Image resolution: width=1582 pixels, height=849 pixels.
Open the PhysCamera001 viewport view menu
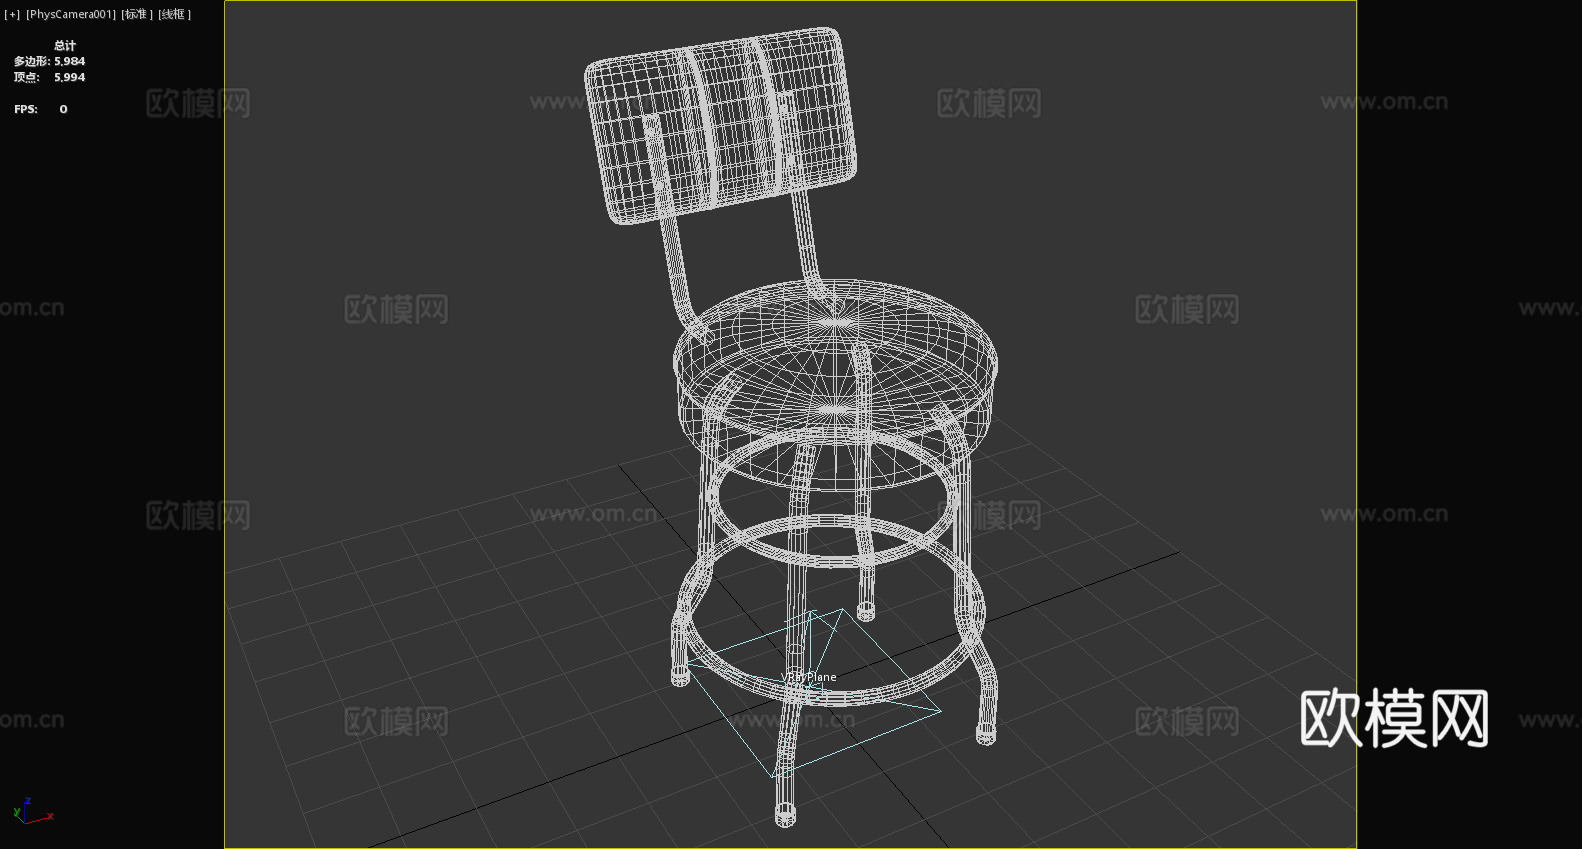(71, 14)
